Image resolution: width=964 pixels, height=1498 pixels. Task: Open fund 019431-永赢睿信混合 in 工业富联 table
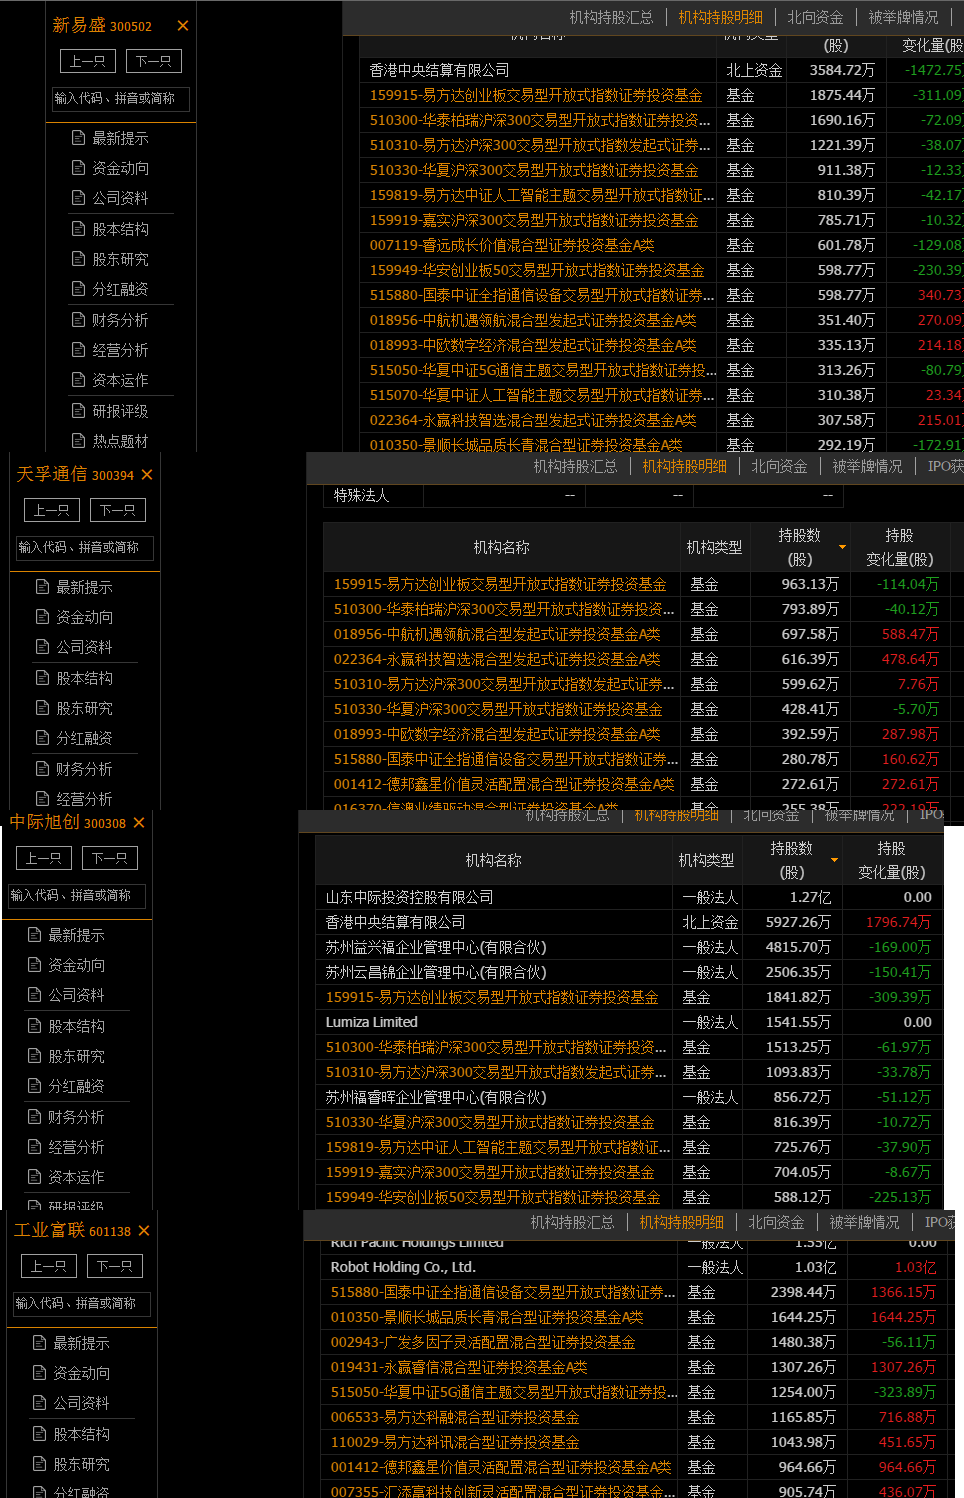point(459,1367)
